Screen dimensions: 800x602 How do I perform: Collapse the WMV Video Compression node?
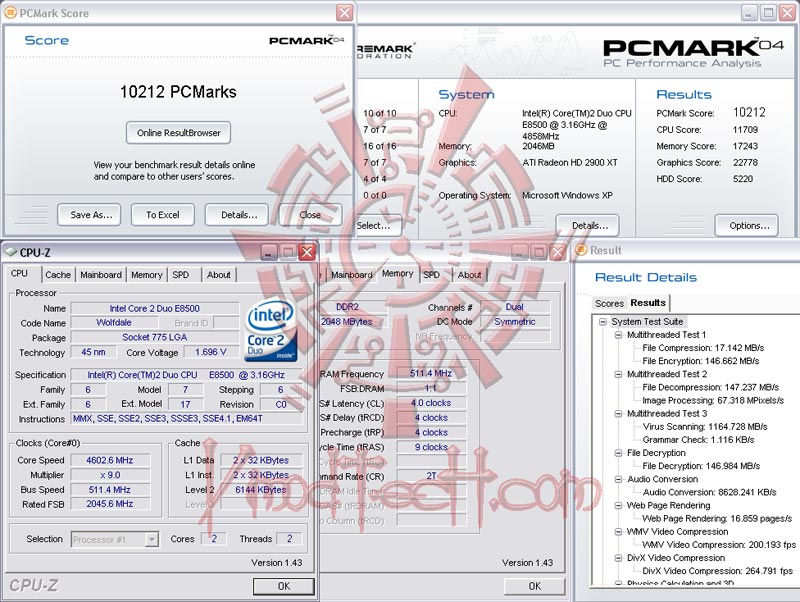[618, 532]
